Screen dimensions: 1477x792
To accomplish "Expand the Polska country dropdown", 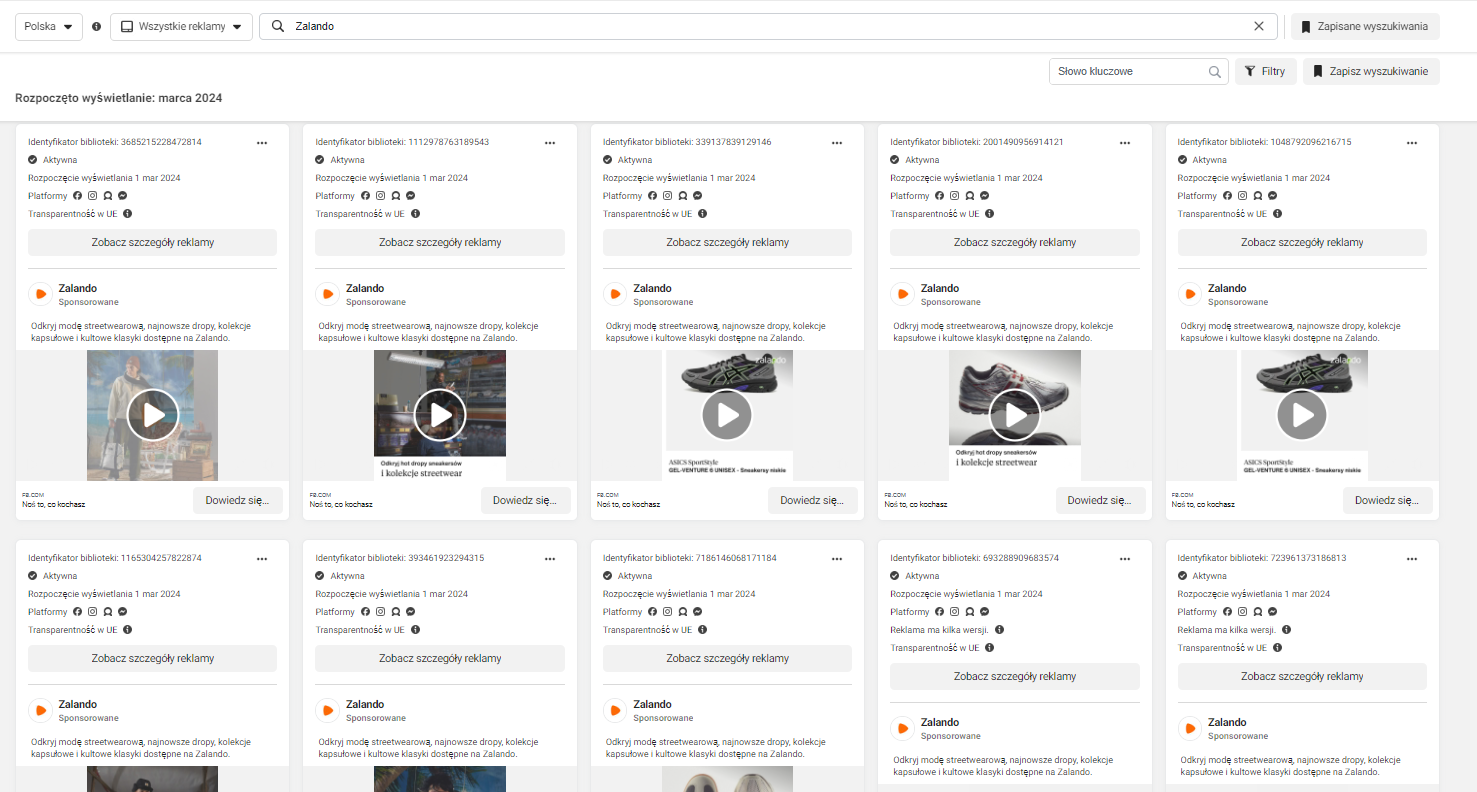I will point(49,27).
